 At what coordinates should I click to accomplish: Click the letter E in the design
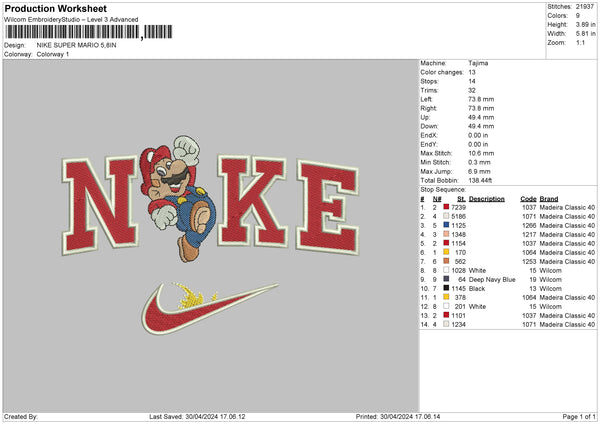tap(328, 207)
